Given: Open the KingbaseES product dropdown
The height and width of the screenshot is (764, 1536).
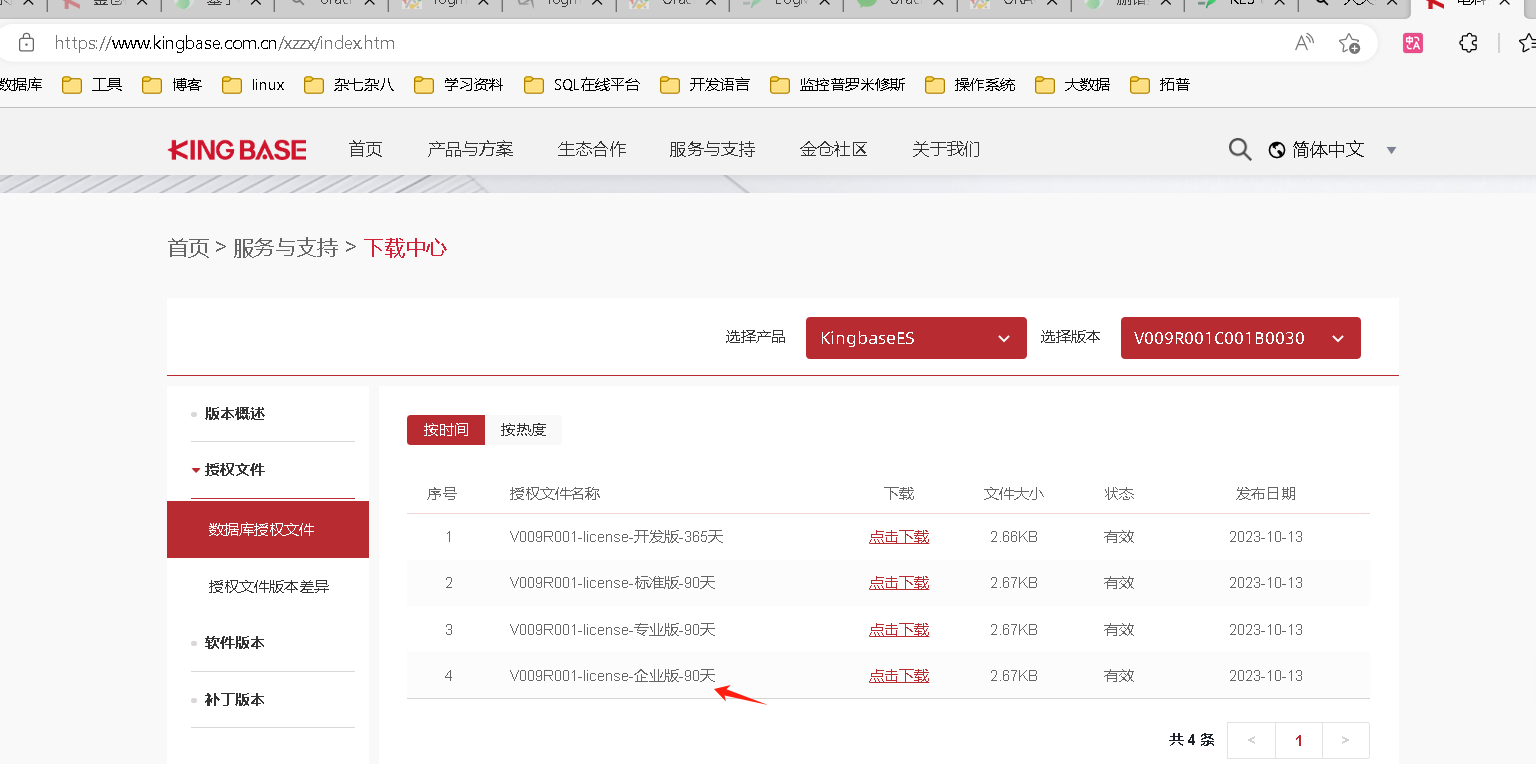Looking at the screenshot, I should click(916, 338).
